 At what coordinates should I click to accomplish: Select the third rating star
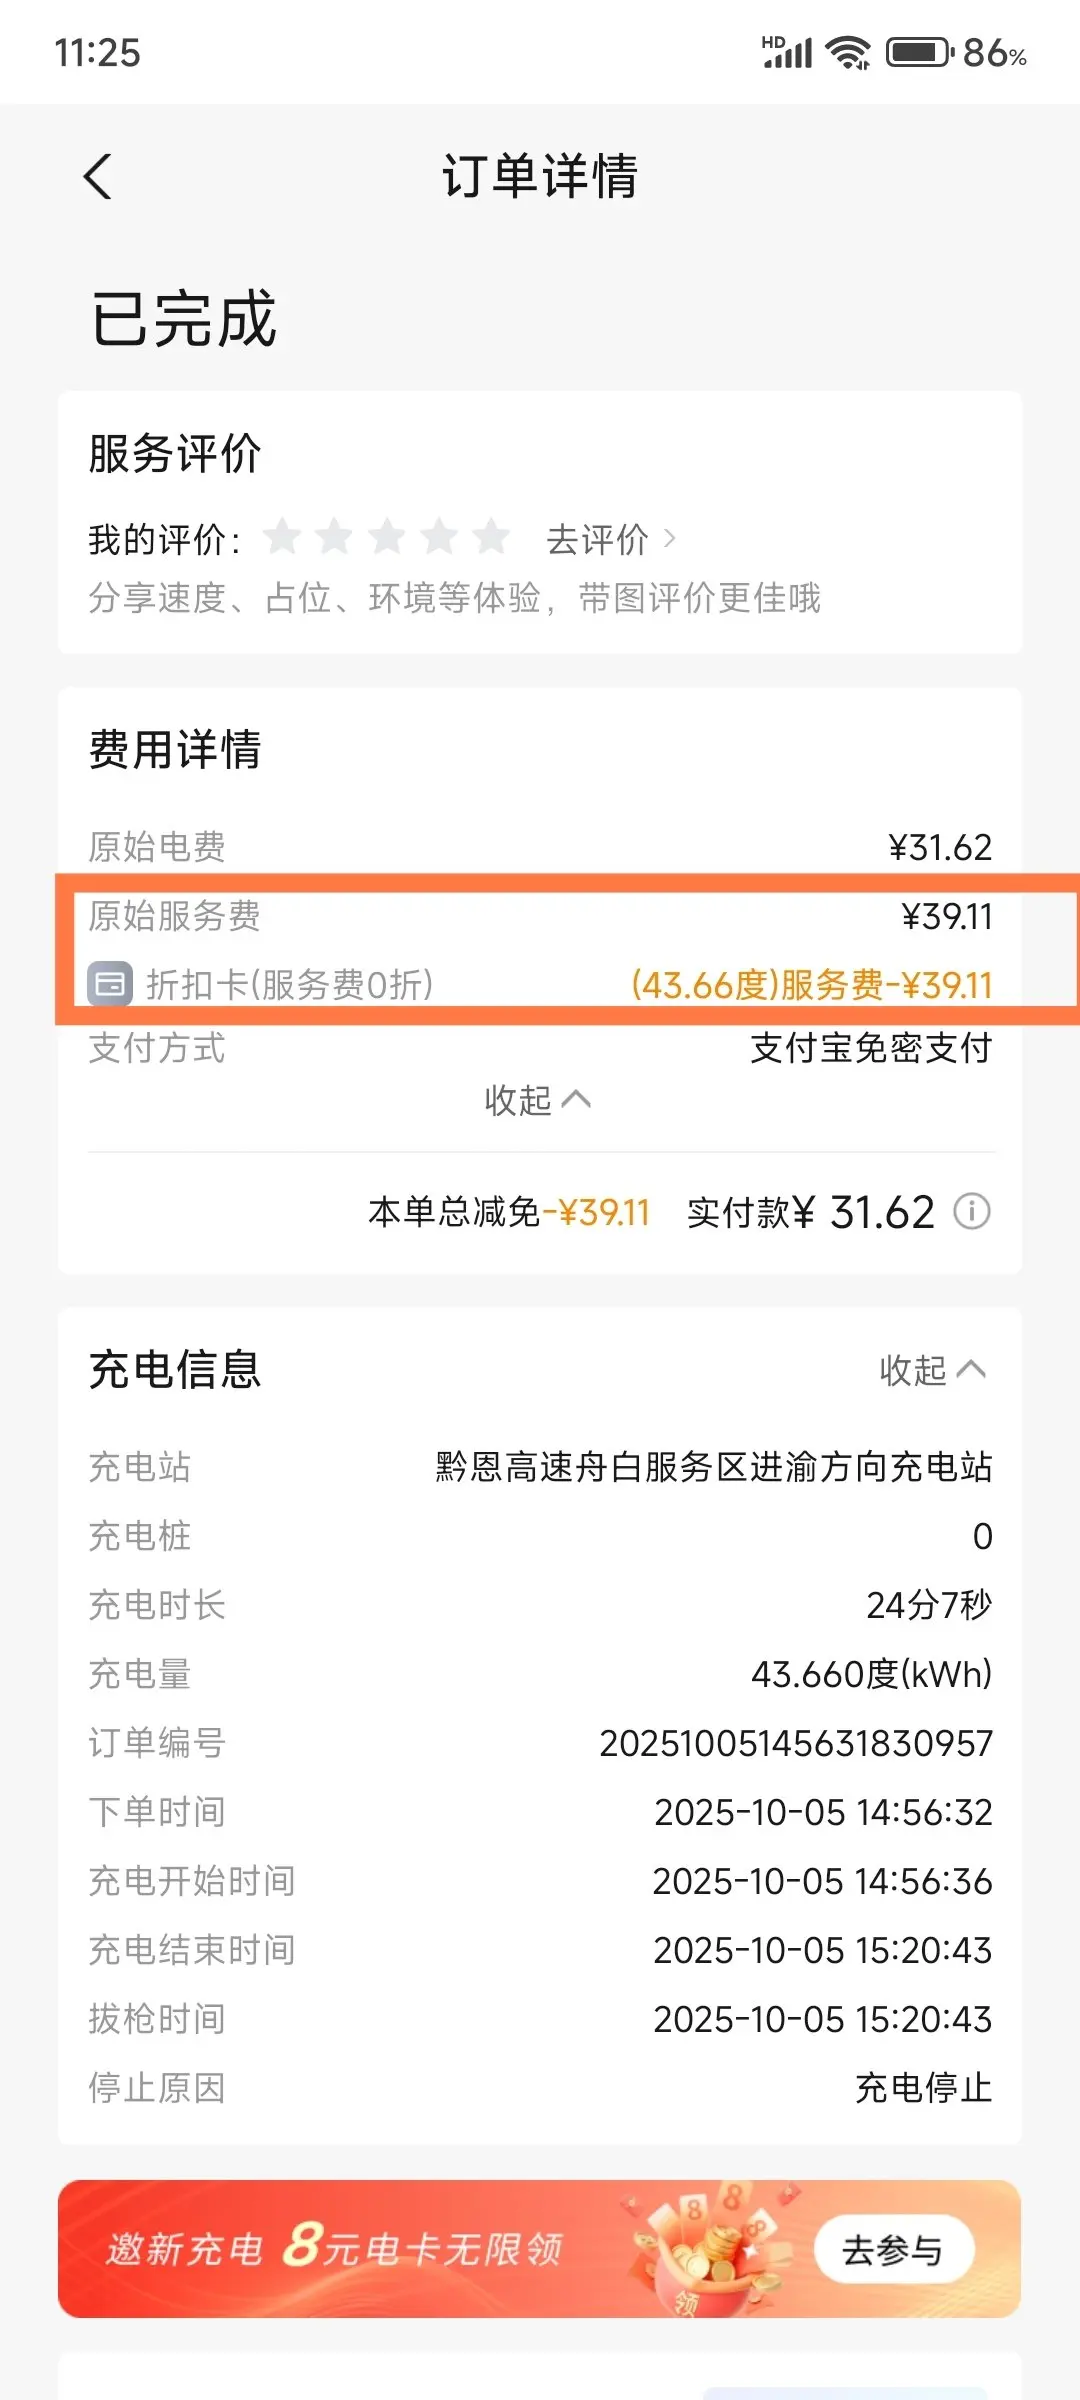coord(387,538)
